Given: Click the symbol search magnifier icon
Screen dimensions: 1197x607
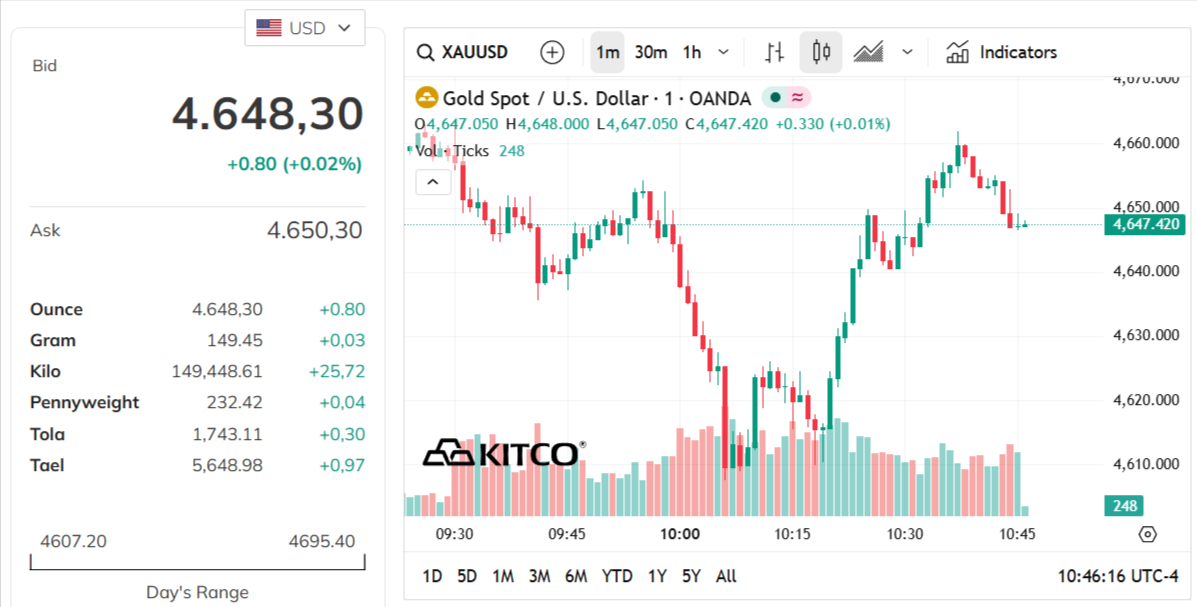Looking at the screenshot, I should click(427, 51).
